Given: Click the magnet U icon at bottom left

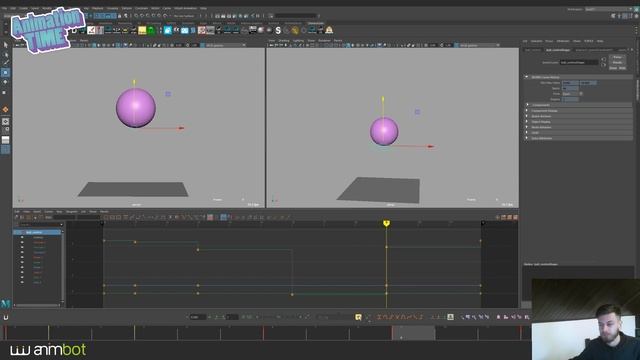Looking at the screenshot, I should coord(6,317).
